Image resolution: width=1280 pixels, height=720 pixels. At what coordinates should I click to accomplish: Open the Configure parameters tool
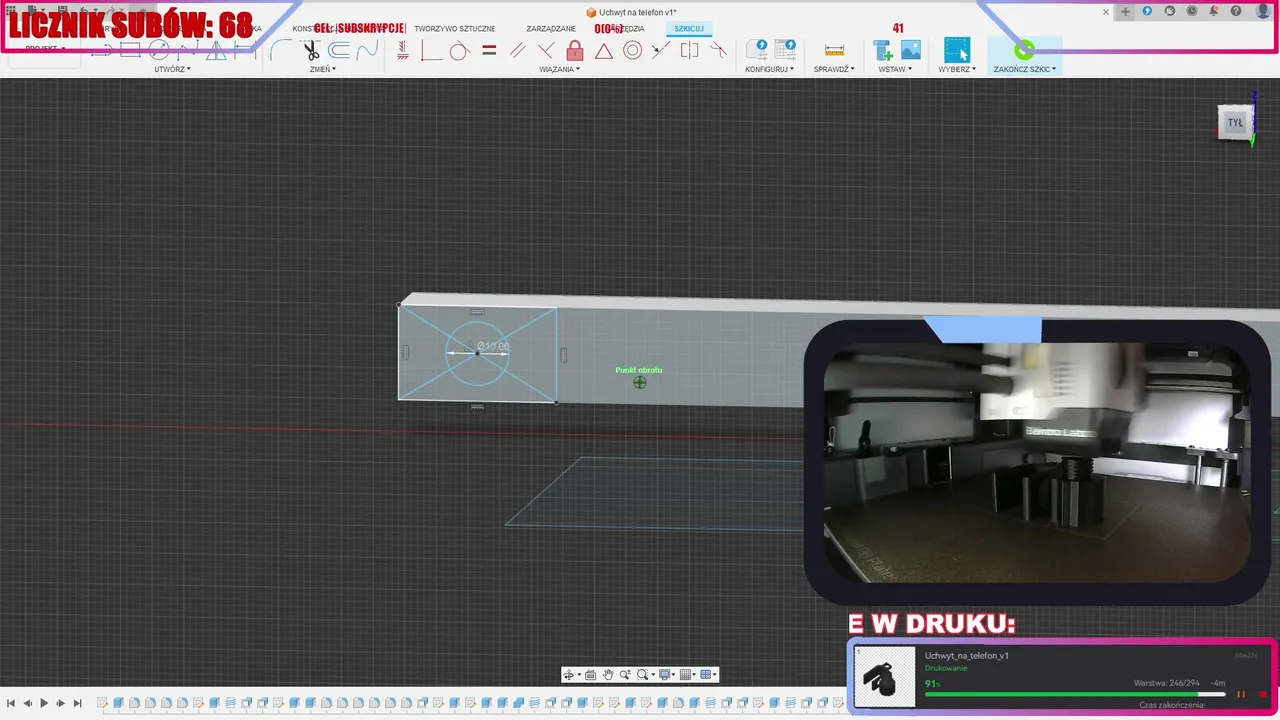click(758, 50)
